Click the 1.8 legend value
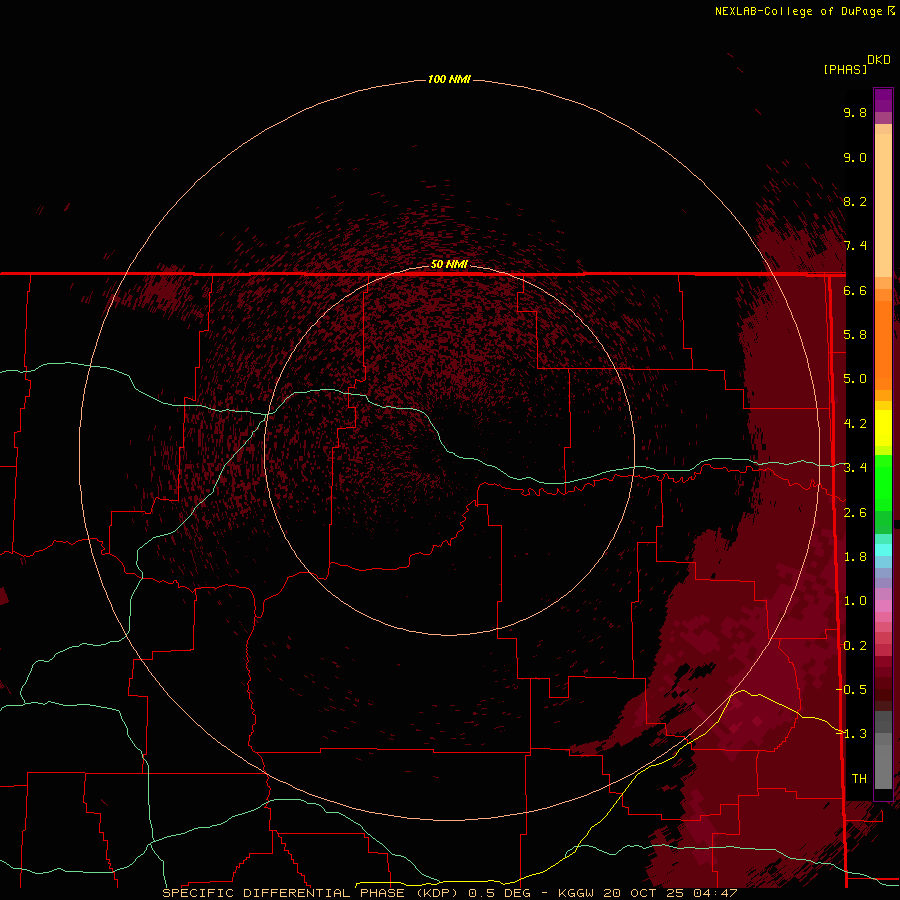 855,557
